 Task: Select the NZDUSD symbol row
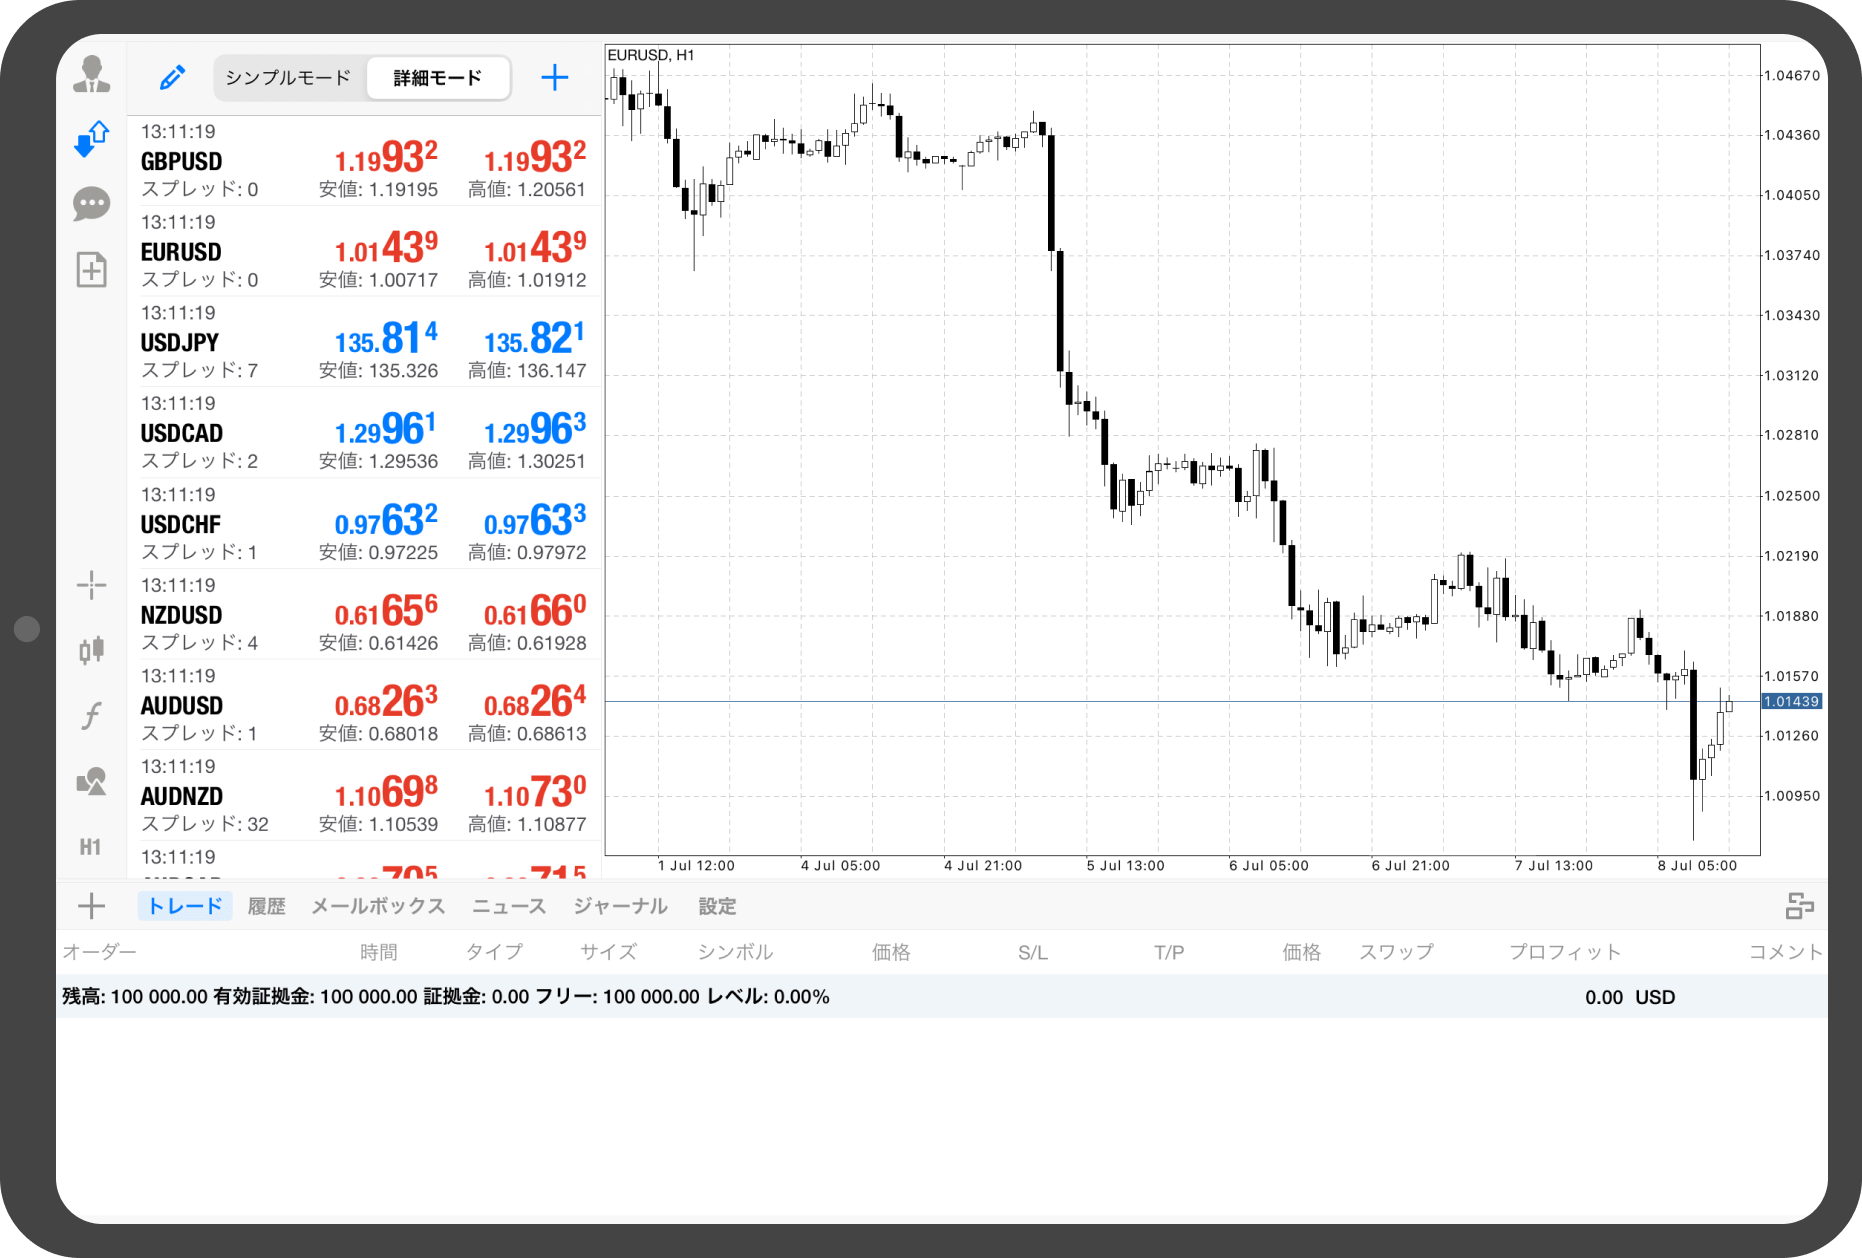(x=364, y=614)
